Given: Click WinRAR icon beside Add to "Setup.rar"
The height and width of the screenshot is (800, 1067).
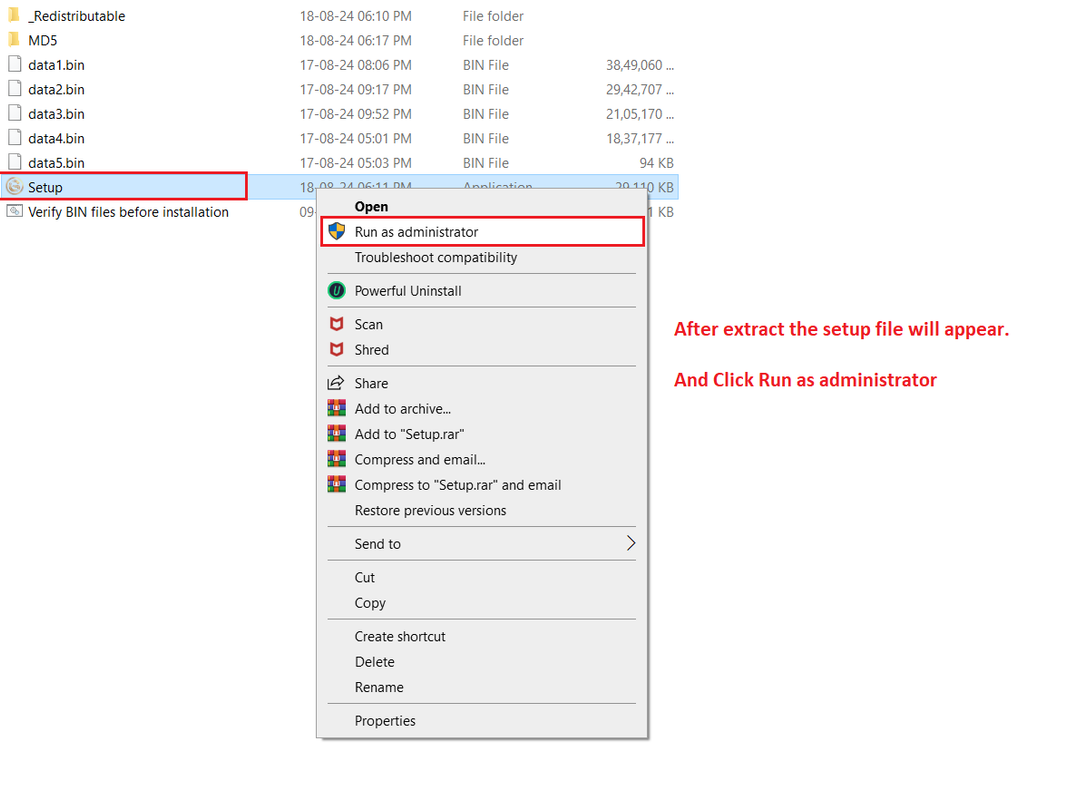Looking at the screenshot, I should pyautogui.click(x=336, y=433).
